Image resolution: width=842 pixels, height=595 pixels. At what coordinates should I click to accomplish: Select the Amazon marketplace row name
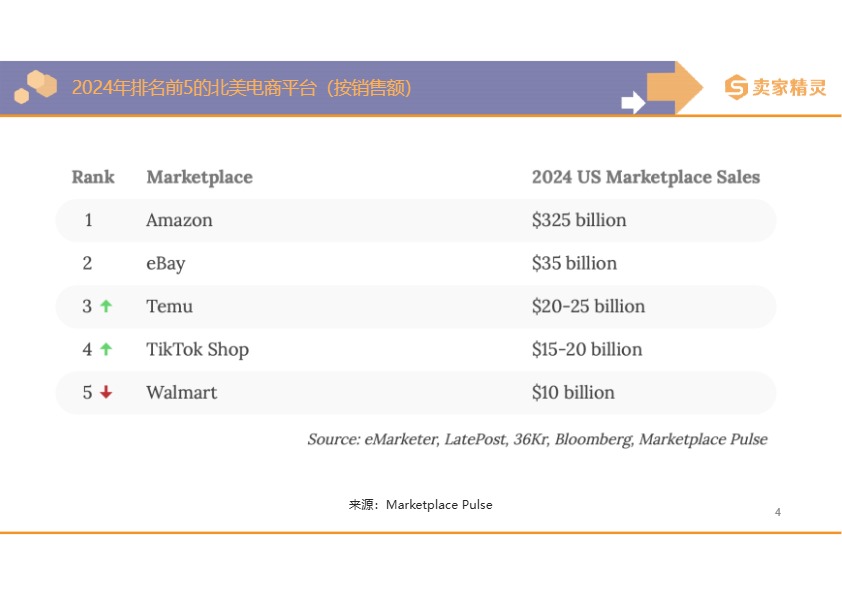point(179,220)
